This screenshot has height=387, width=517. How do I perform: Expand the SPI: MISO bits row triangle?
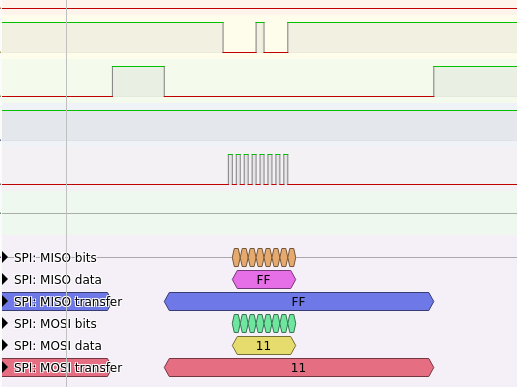click(x=5, y=257)
